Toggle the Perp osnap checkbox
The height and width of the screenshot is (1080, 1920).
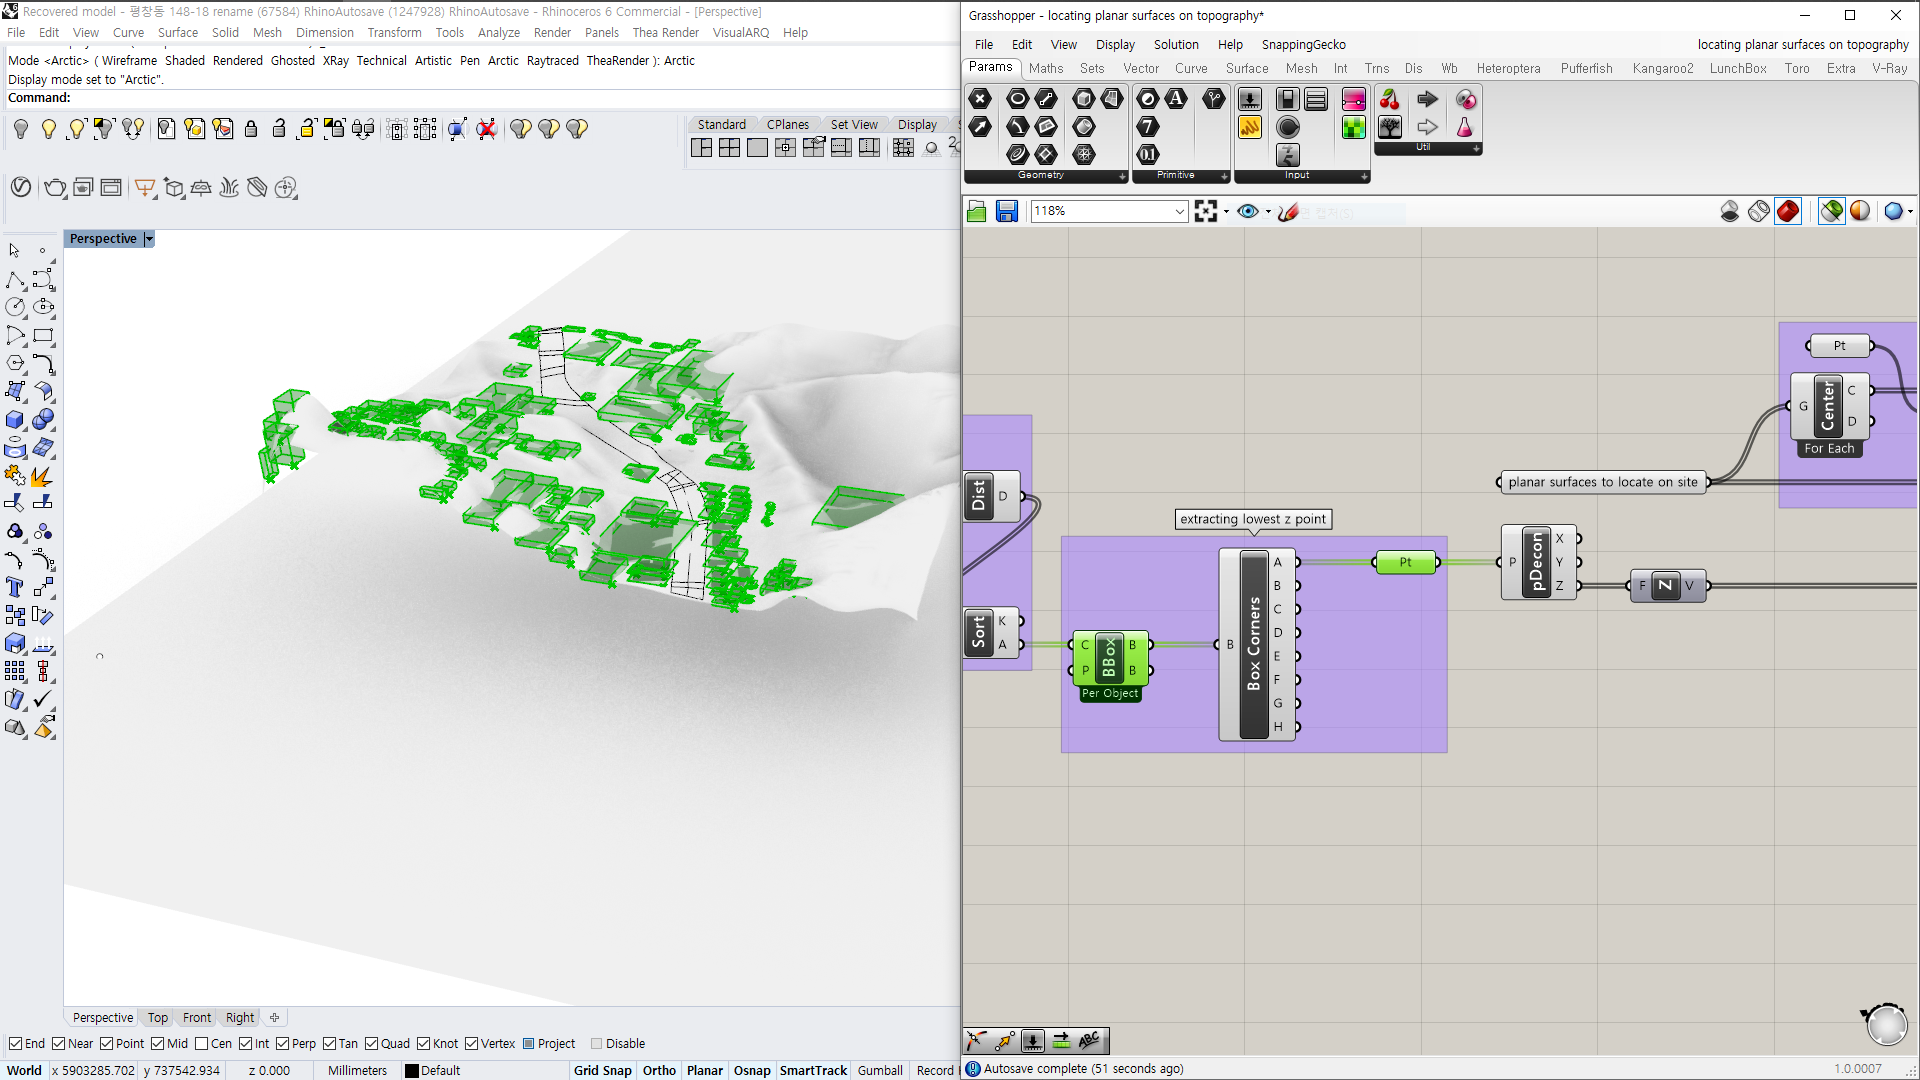tap(283, 1043)
